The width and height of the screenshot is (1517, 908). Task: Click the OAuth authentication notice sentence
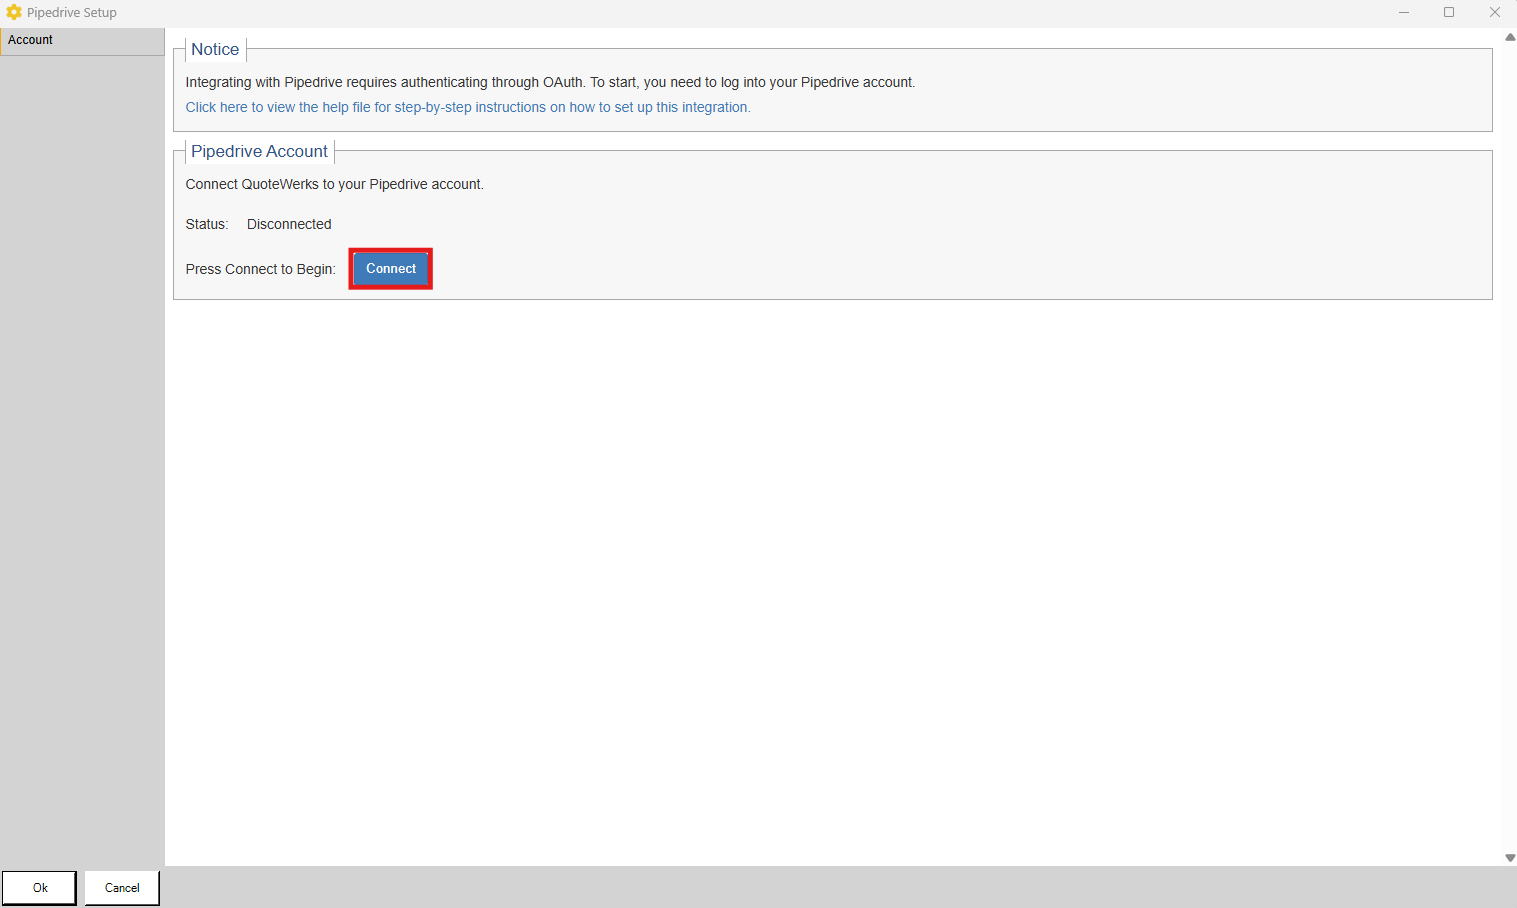click(550, 82)
